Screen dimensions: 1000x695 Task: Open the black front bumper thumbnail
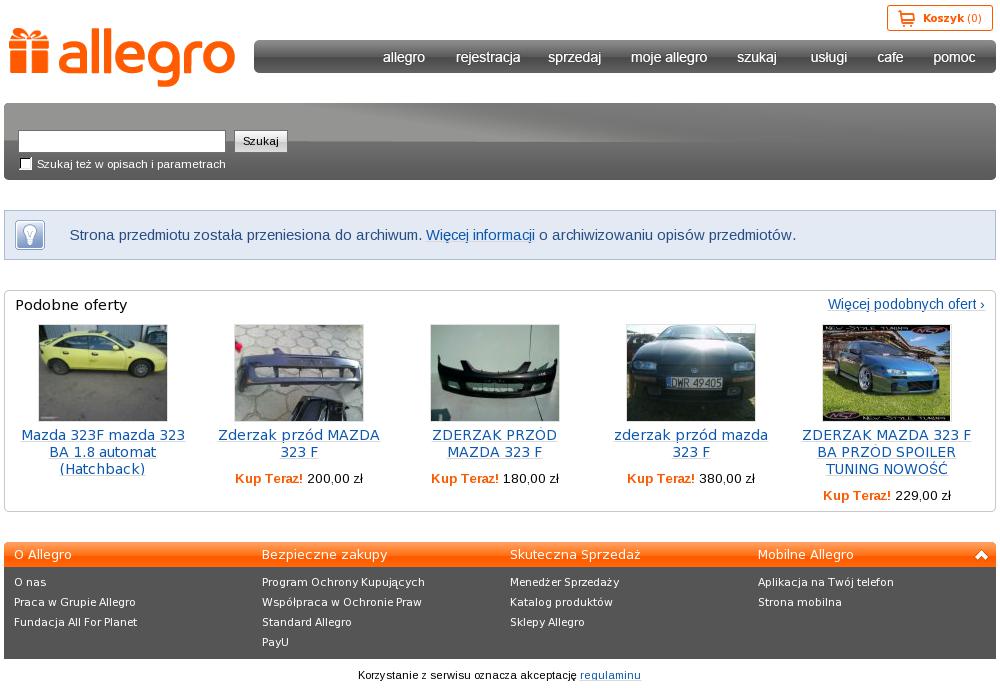[x=495, y=373]
